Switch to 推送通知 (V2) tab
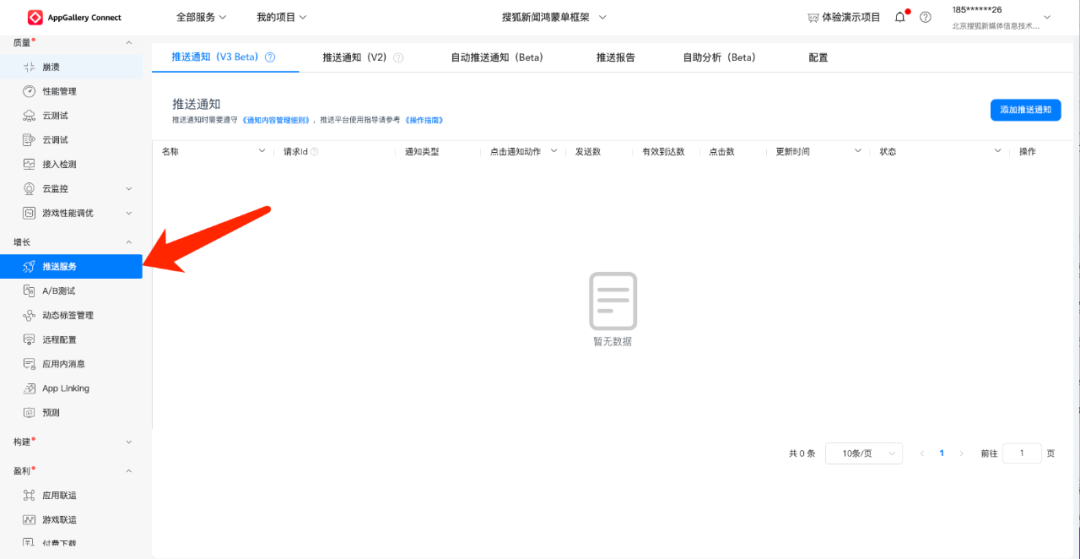The width and height of the screenshot is (1080, 559). click(x=355, y=58)
